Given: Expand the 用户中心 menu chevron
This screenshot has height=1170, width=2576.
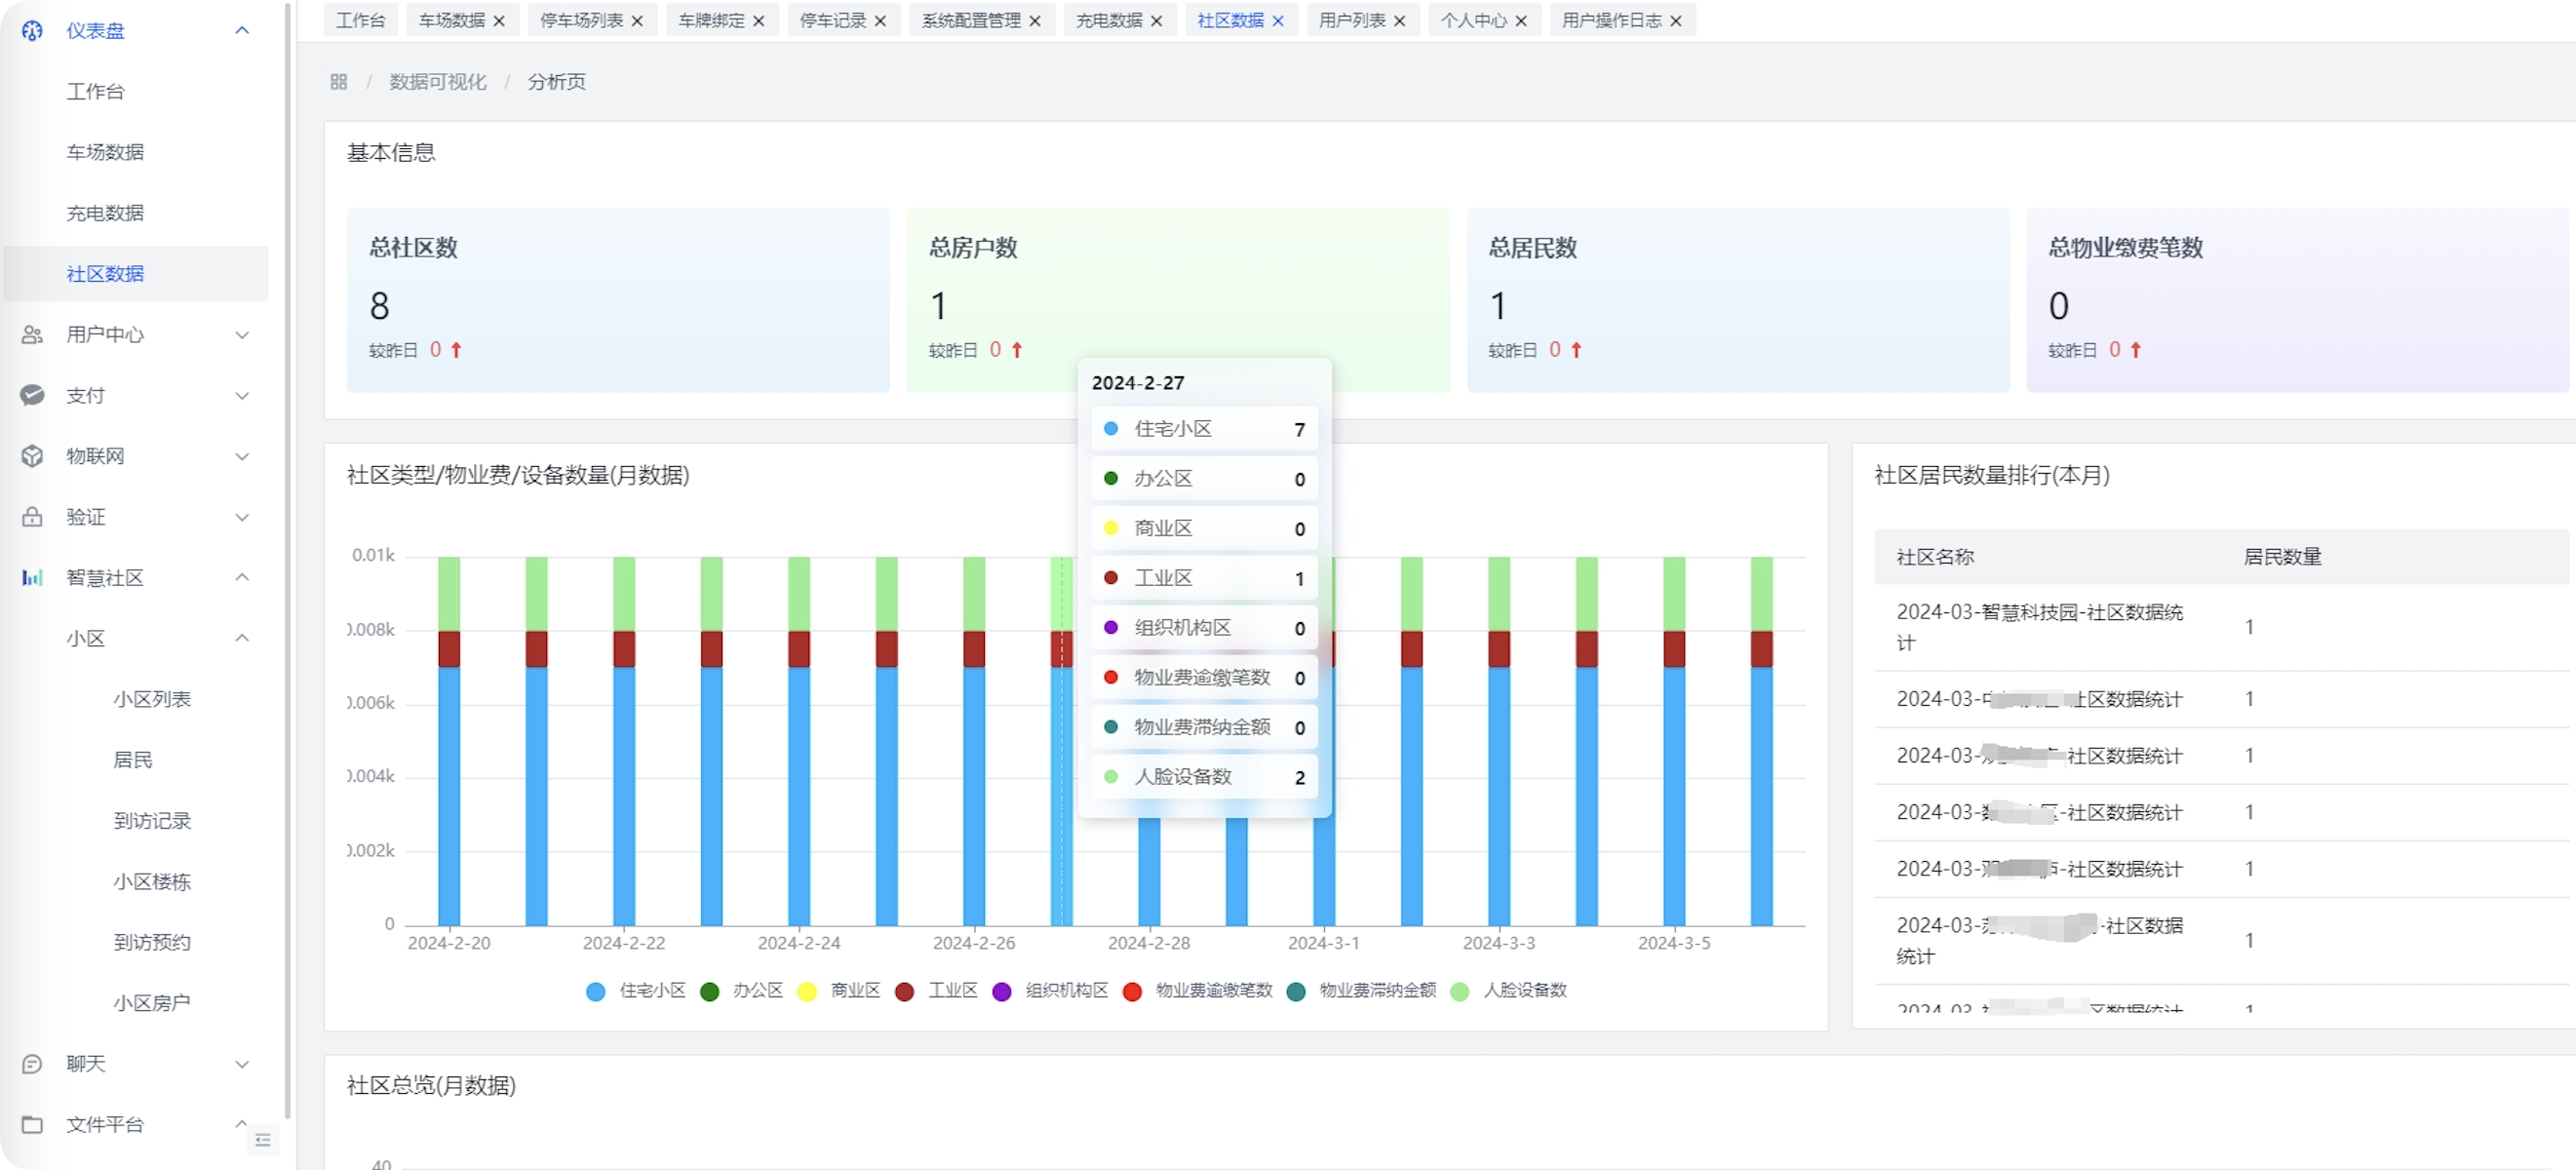Looking at the screenshot, I should pos(242,335).
